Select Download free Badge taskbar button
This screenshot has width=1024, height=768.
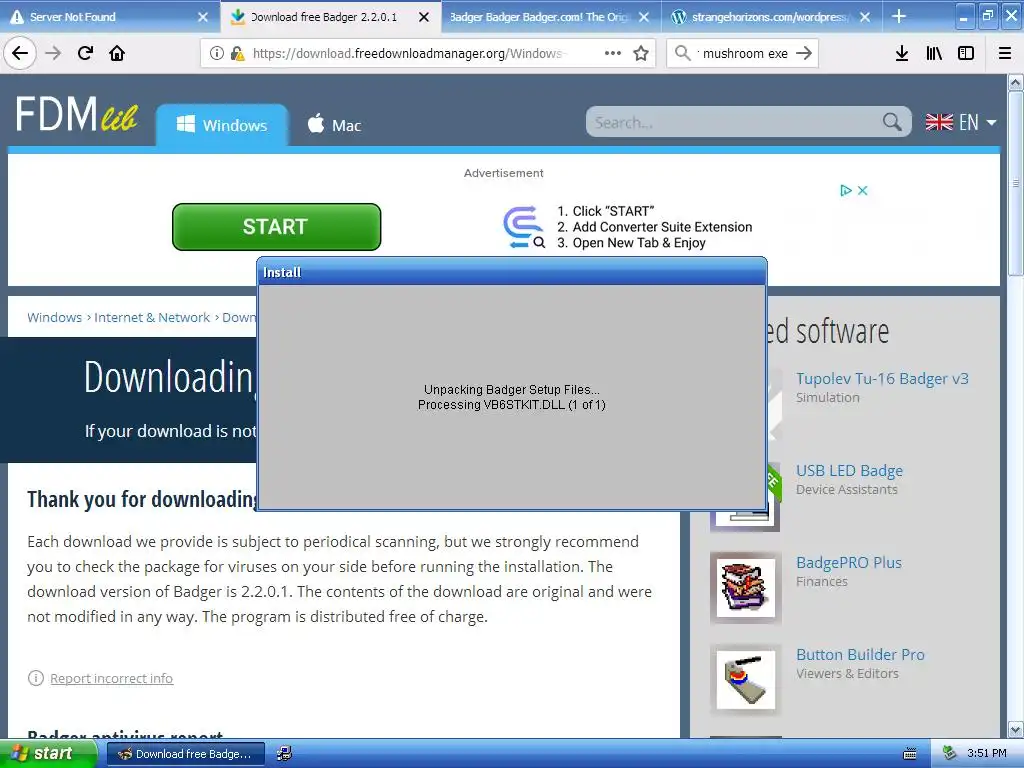point(185,754)
